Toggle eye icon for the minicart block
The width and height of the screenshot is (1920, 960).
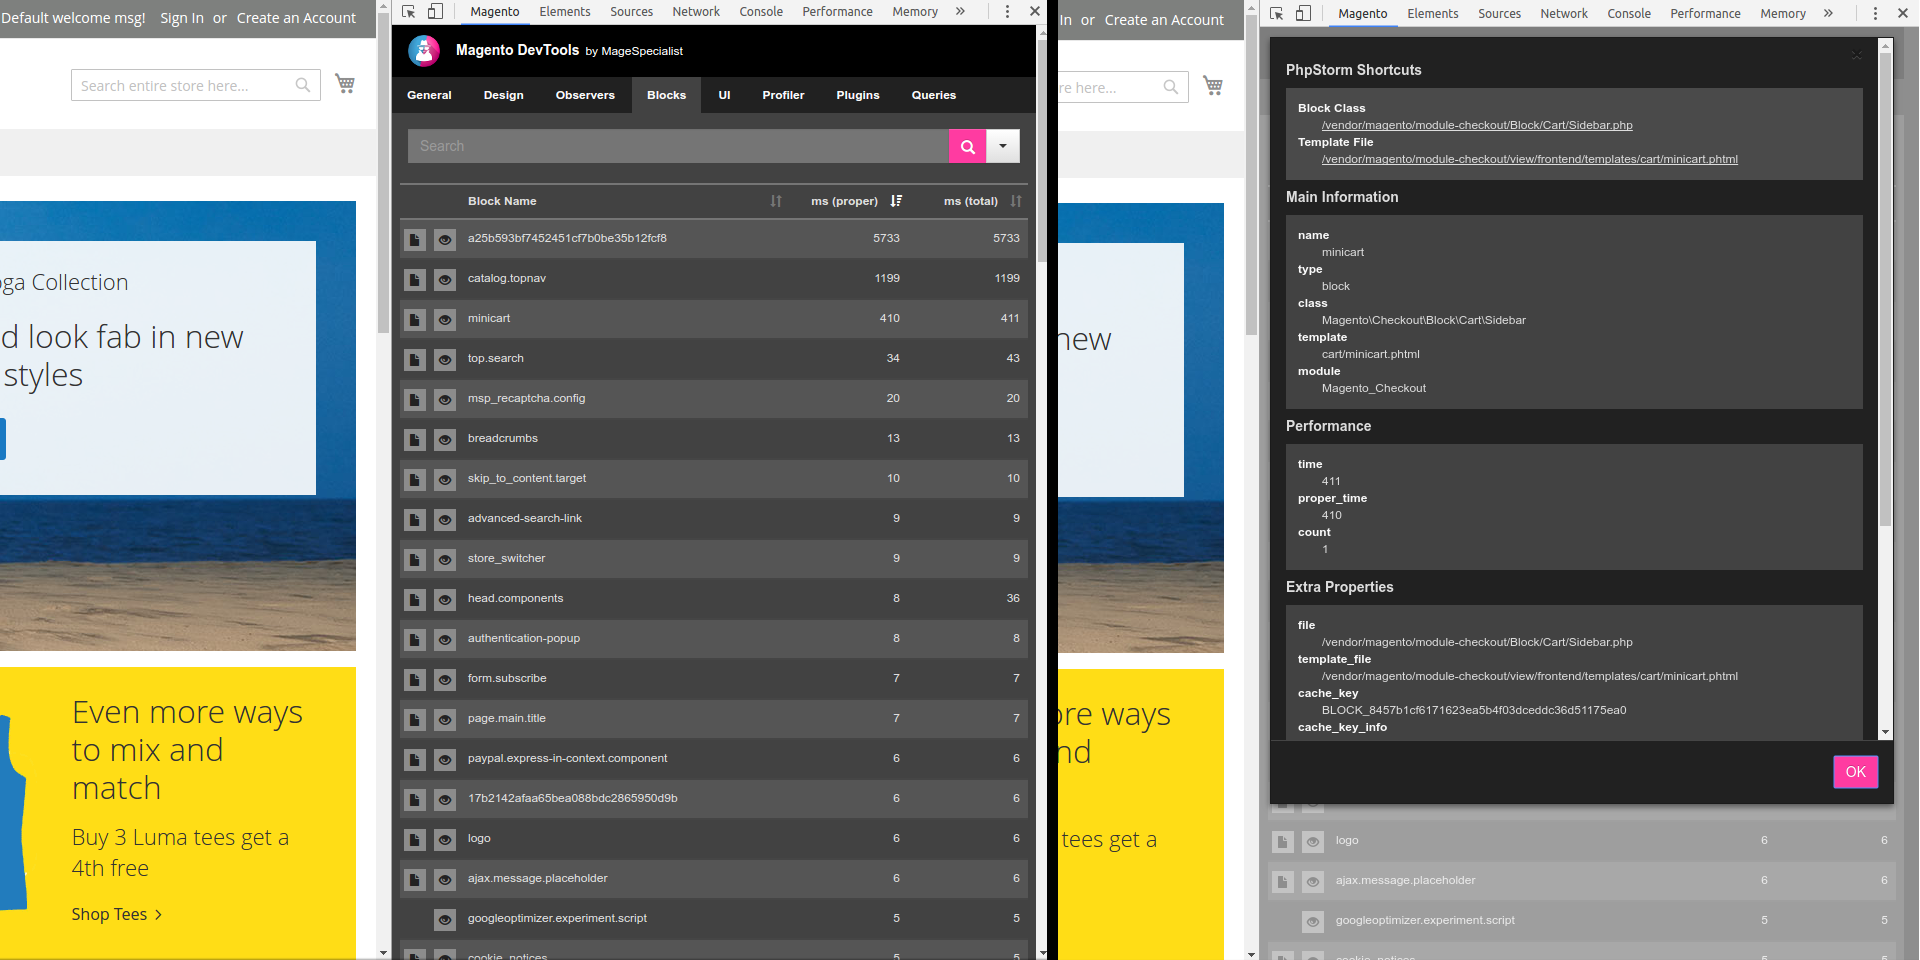(445, 319)
